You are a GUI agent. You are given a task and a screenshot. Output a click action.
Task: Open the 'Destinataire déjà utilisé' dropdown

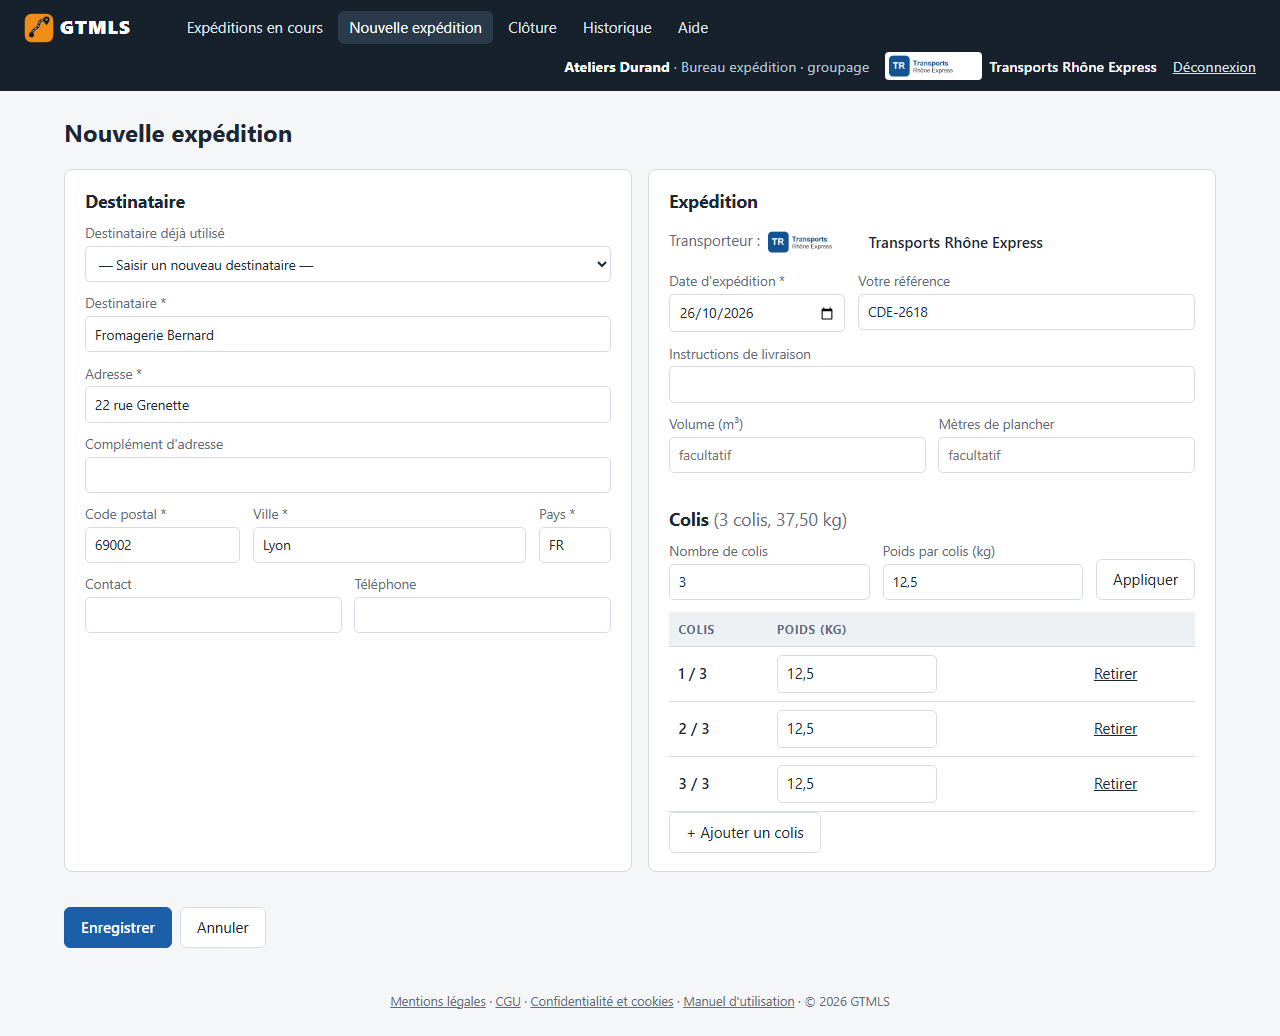tap(348, 265)
